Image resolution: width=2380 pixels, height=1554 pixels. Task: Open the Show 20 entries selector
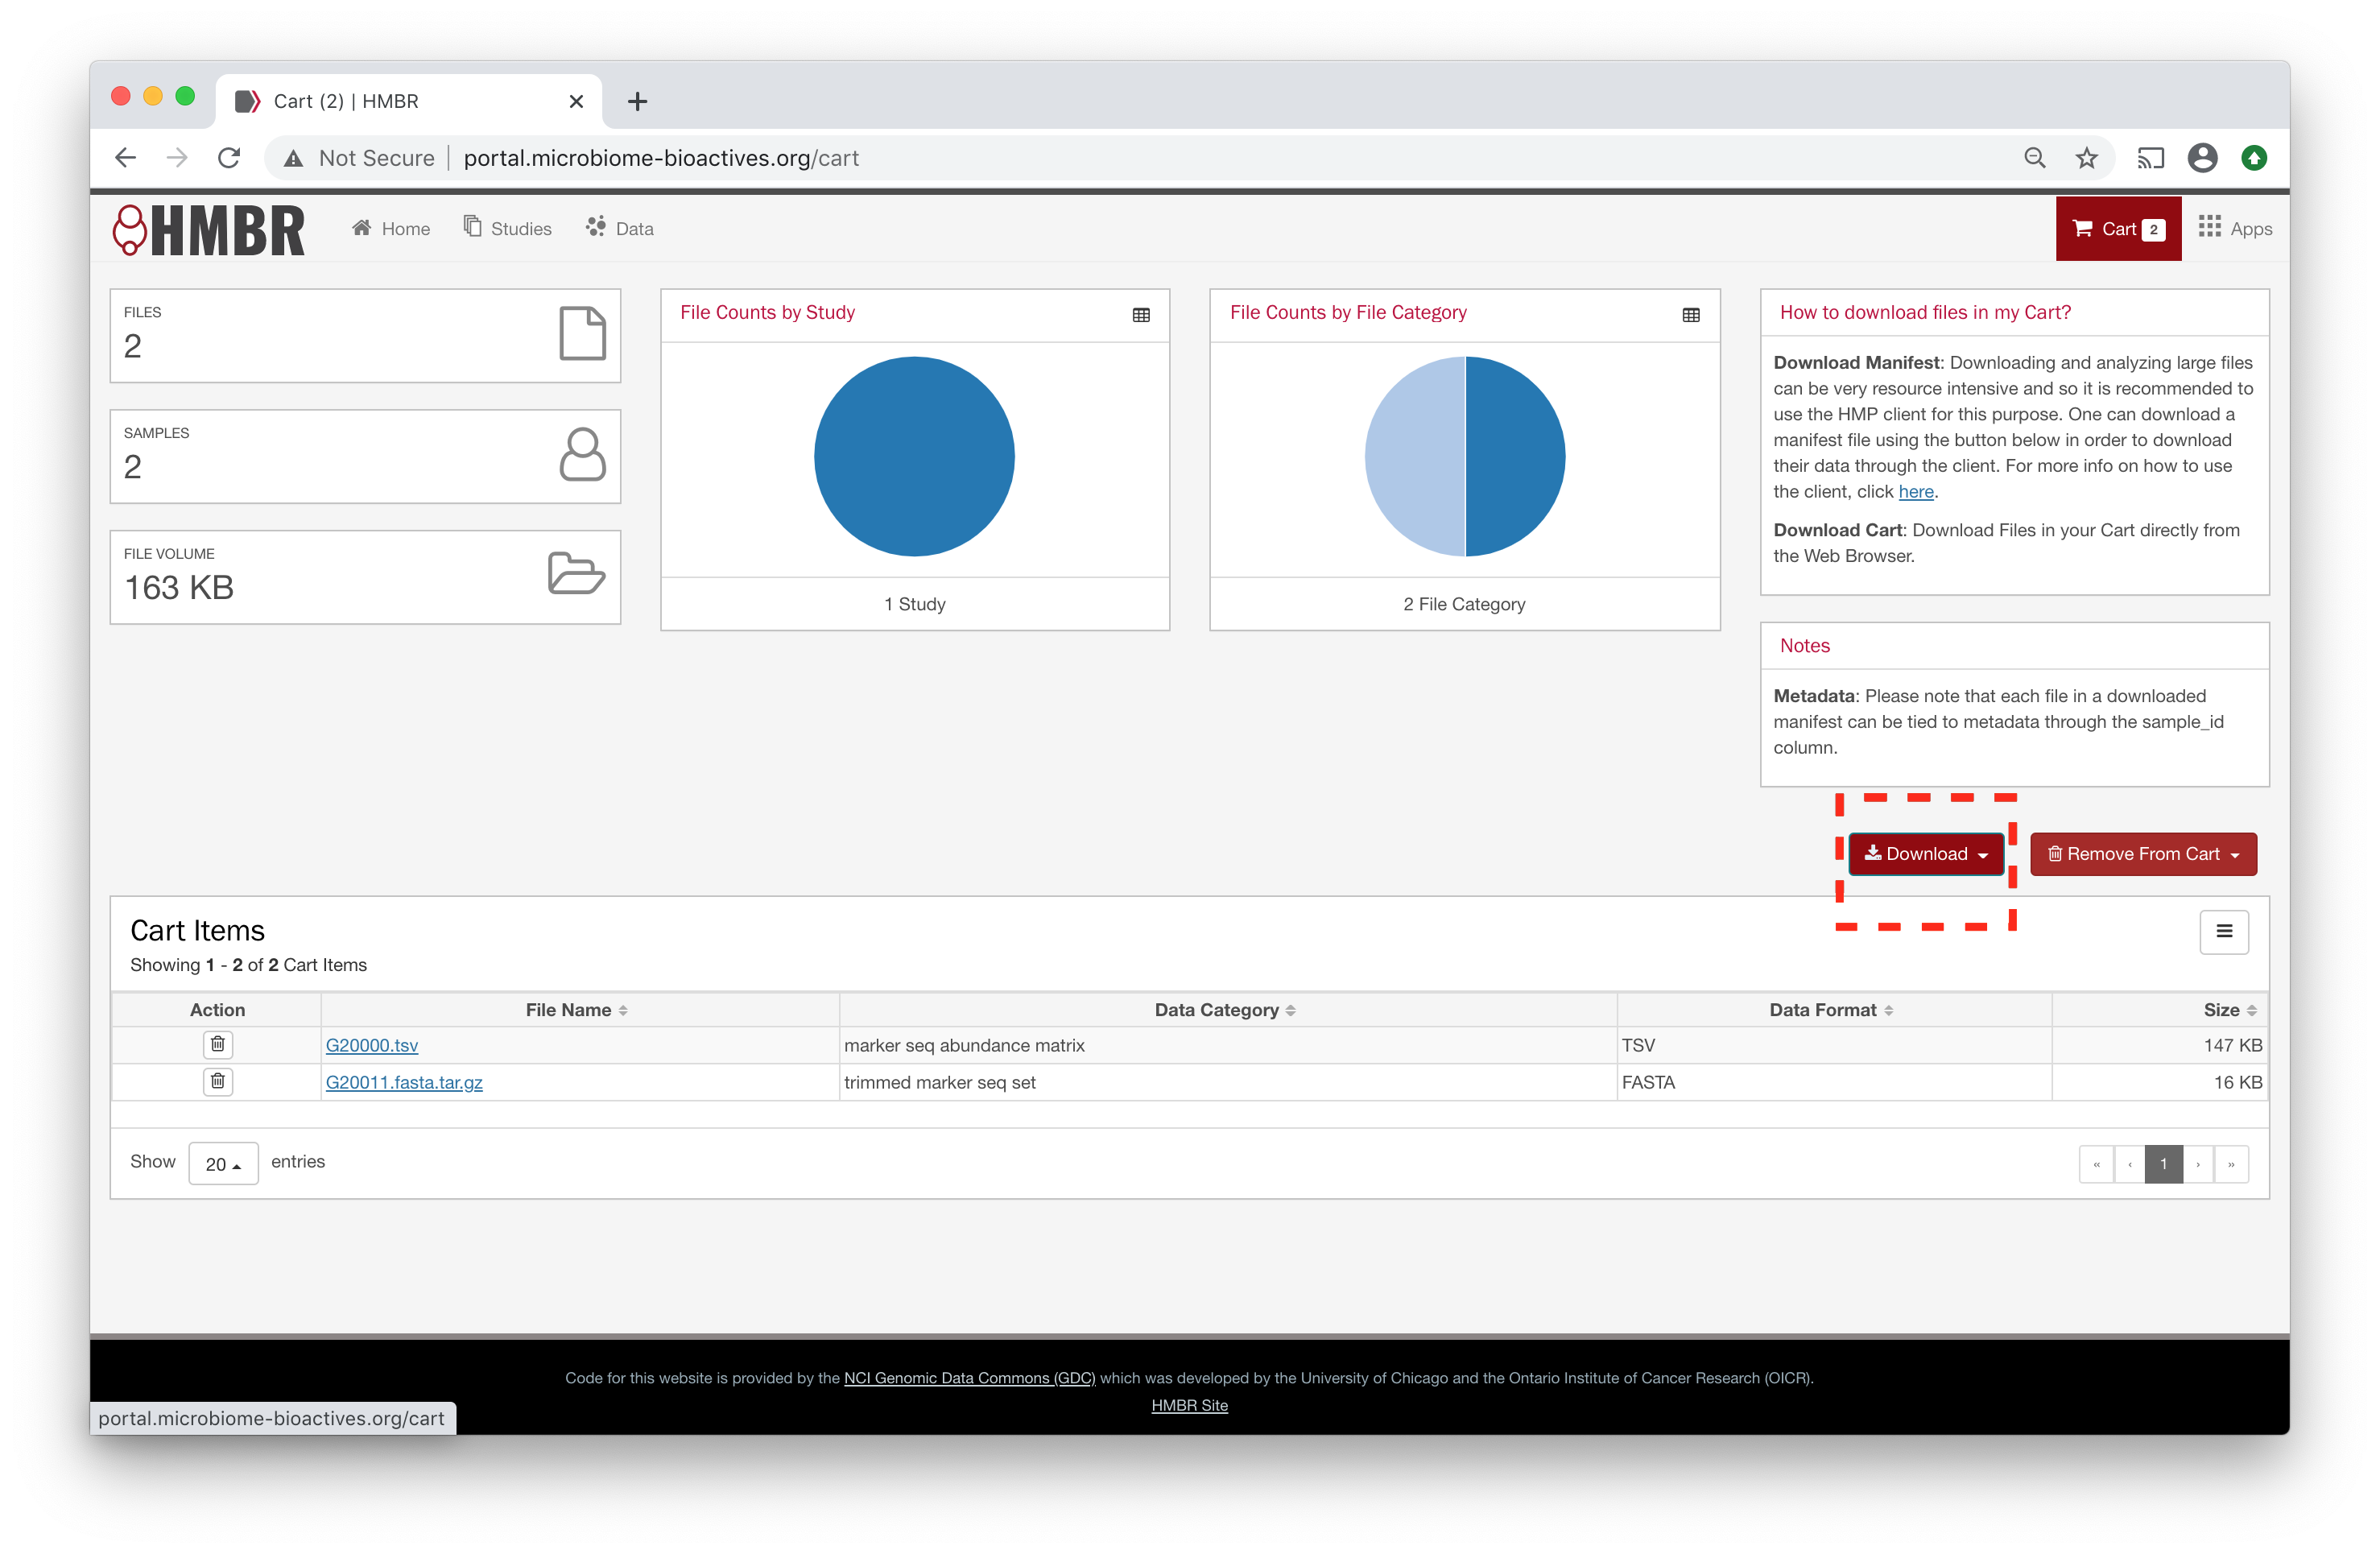[x=223, y=1163]
